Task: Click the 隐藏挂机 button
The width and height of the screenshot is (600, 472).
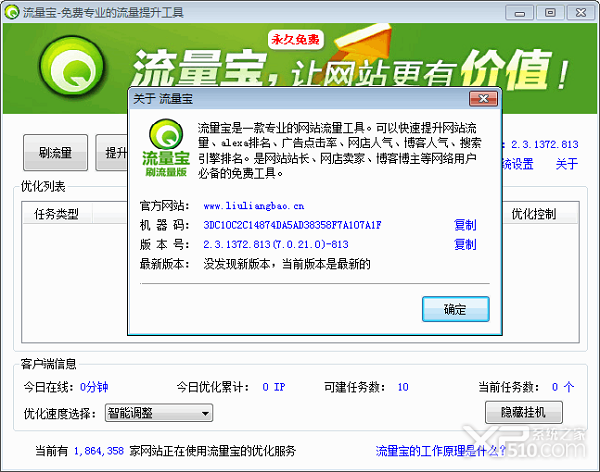Action: 524,412
